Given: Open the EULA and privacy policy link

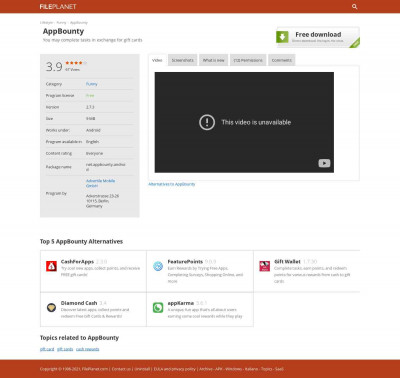Looking at the screenshot, I should 174,369.
